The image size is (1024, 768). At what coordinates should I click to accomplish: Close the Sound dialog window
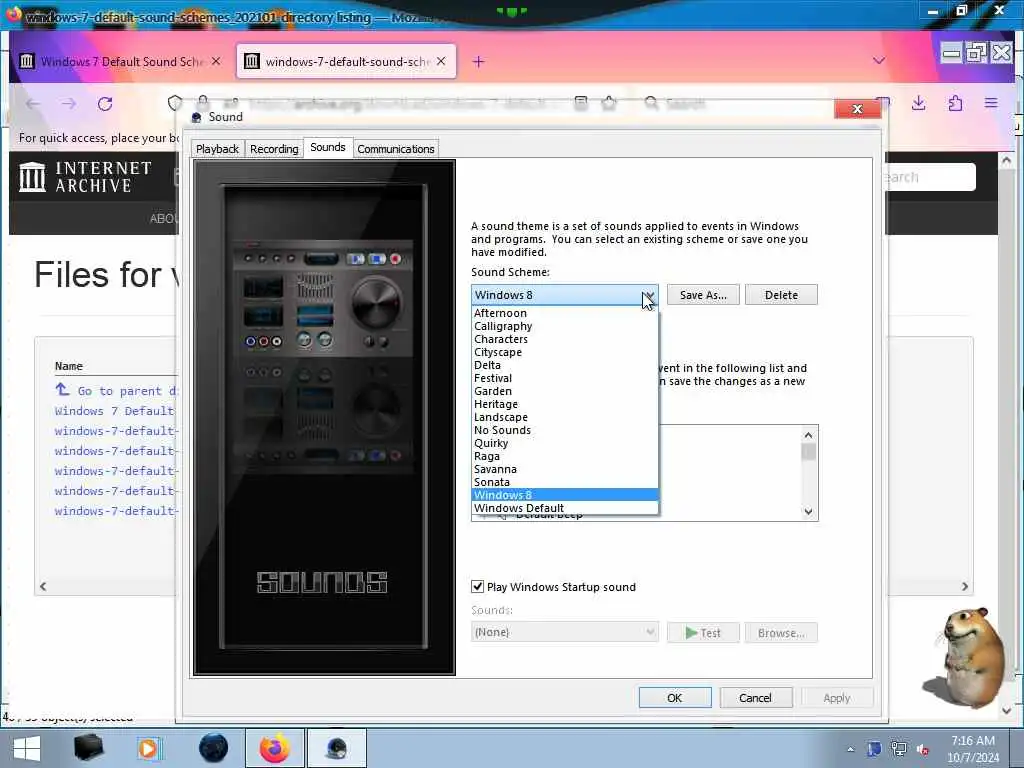pyautogui.click(x=857, y=109)
